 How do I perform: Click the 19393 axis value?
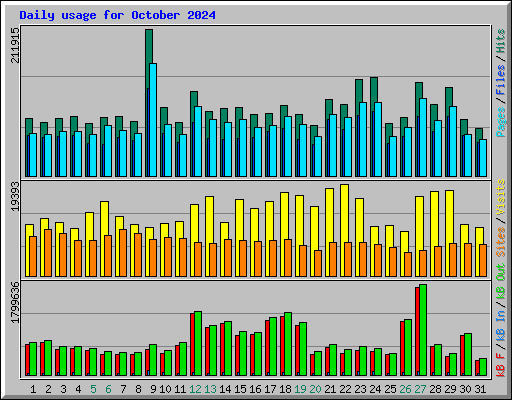point(15,197)
